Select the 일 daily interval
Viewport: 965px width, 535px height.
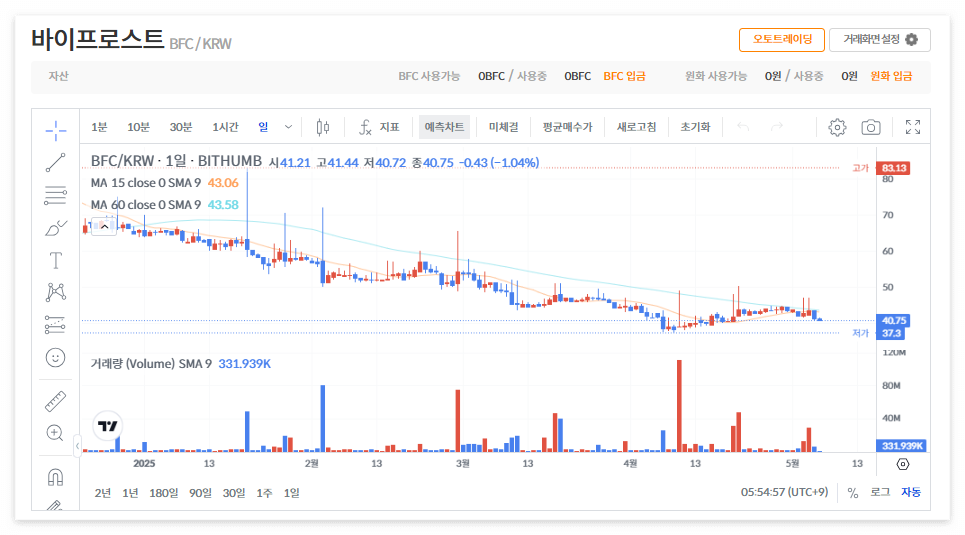point(263,127)
